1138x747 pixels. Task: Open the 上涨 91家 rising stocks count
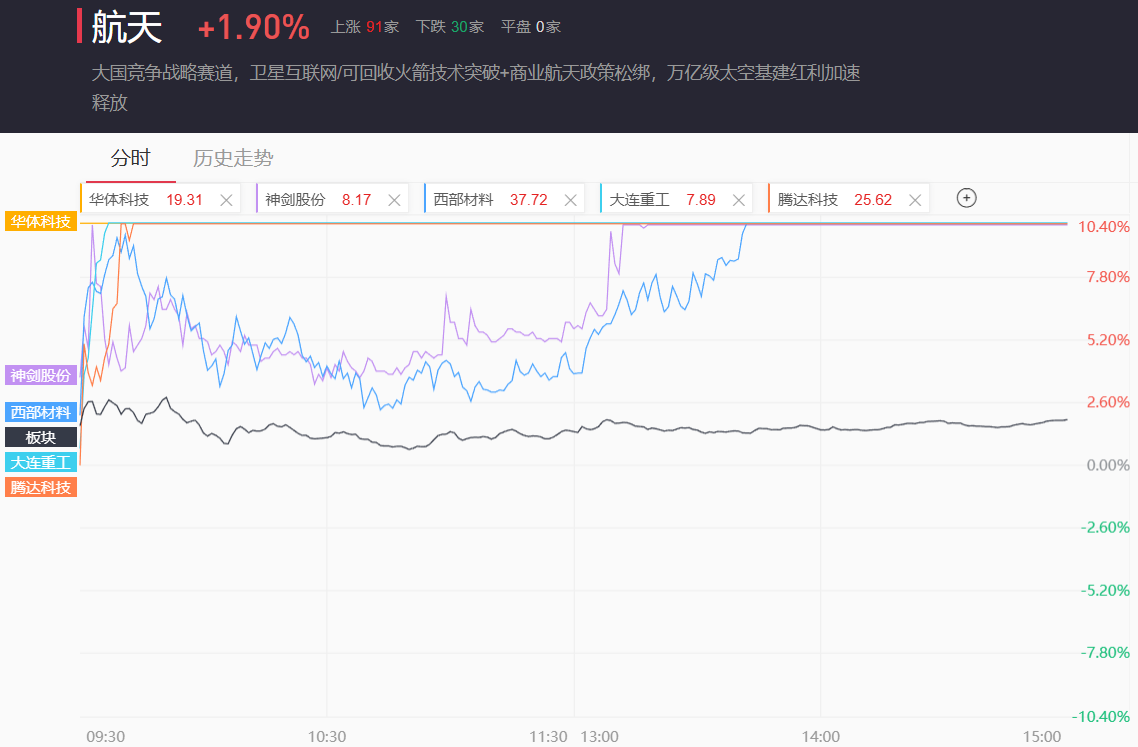pyautogui.click(x=364, y=27)
